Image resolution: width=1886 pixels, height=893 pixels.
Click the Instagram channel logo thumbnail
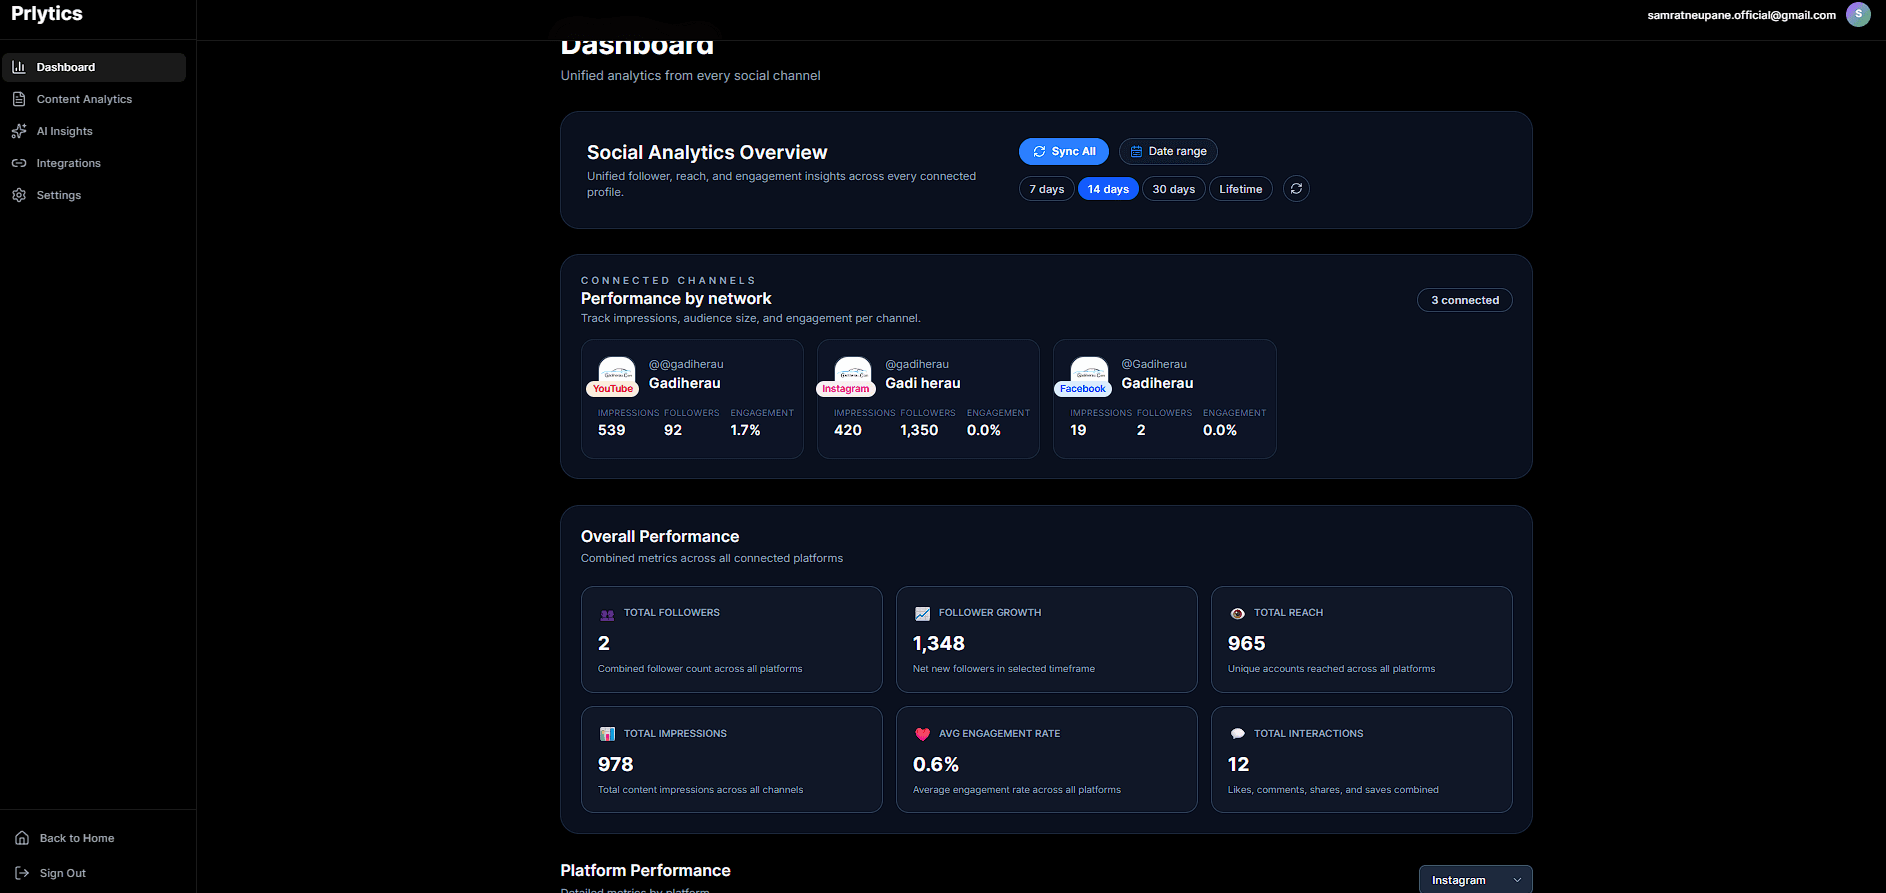(x=852, y=372)
